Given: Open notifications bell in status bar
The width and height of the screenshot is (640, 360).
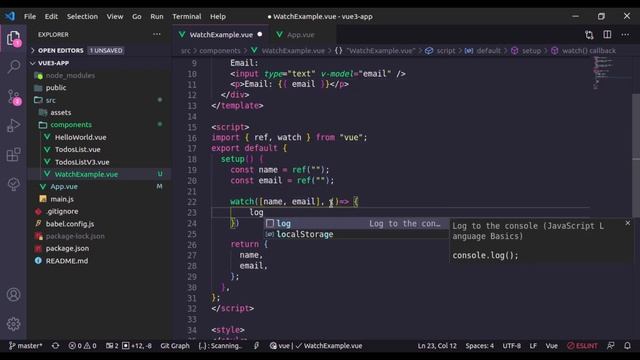Looking at the screenshot, I should [x=627, y=346].
